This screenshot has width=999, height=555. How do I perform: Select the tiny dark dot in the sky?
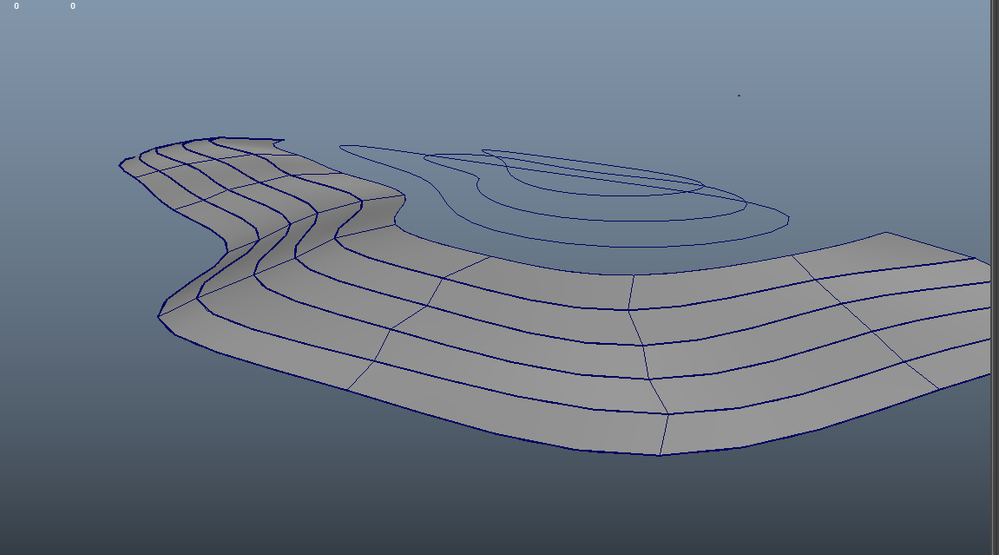[739, 96]
